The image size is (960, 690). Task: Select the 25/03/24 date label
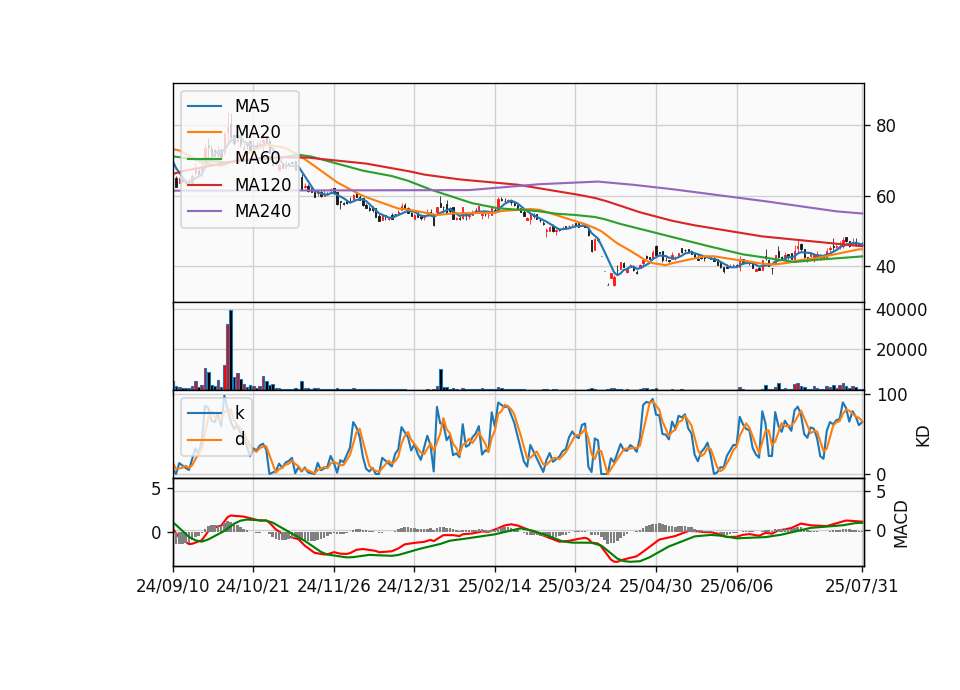(x=575, y=586)
